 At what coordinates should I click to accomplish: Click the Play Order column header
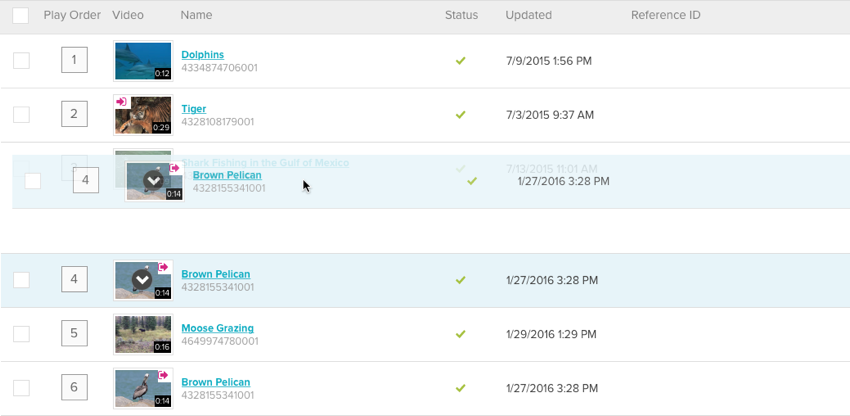(72, 15)
